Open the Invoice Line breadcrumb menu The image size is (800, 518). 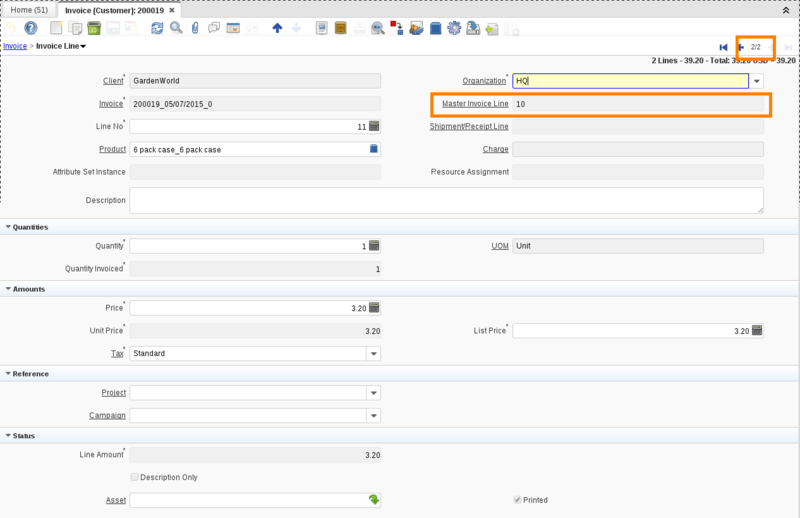(61, 46)
